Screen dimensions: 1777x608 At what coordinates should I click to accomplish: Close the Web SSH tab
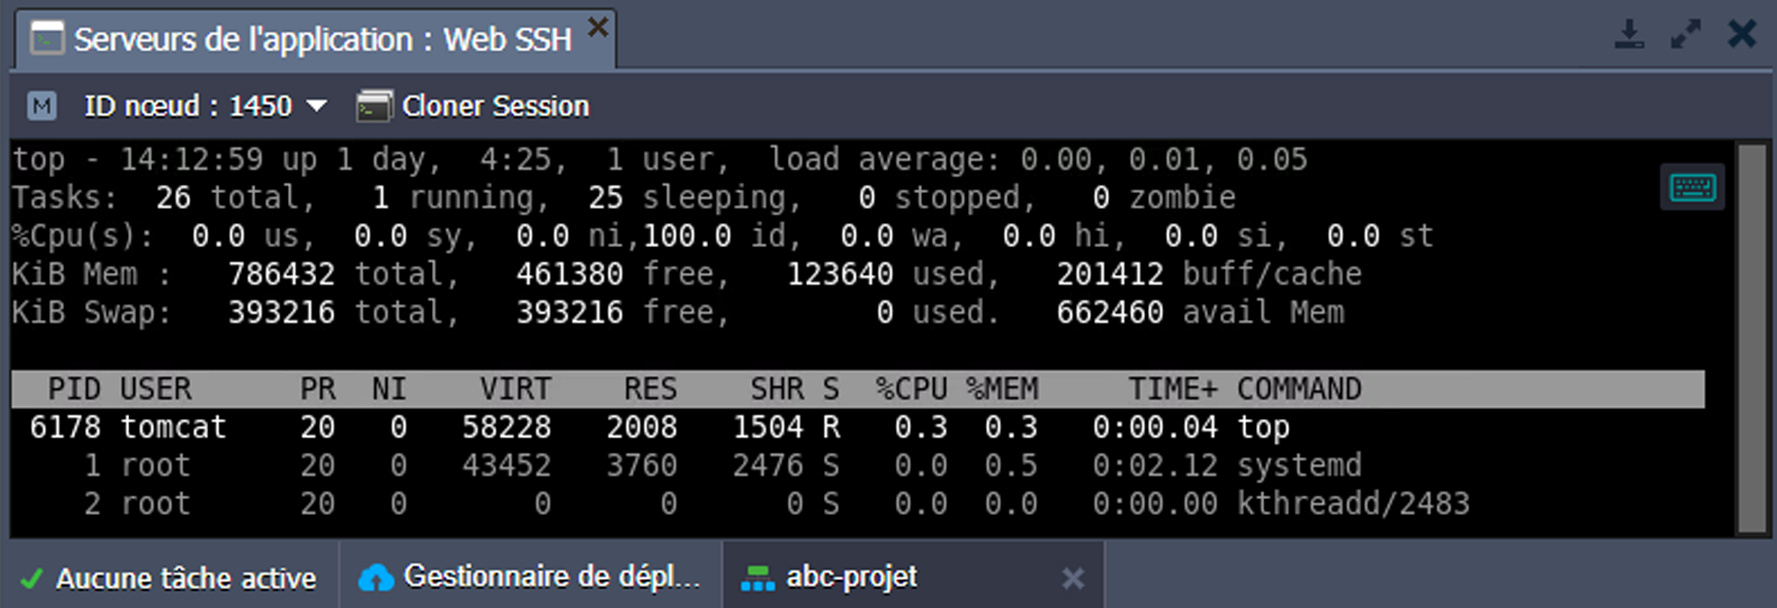tap(597, 27)
